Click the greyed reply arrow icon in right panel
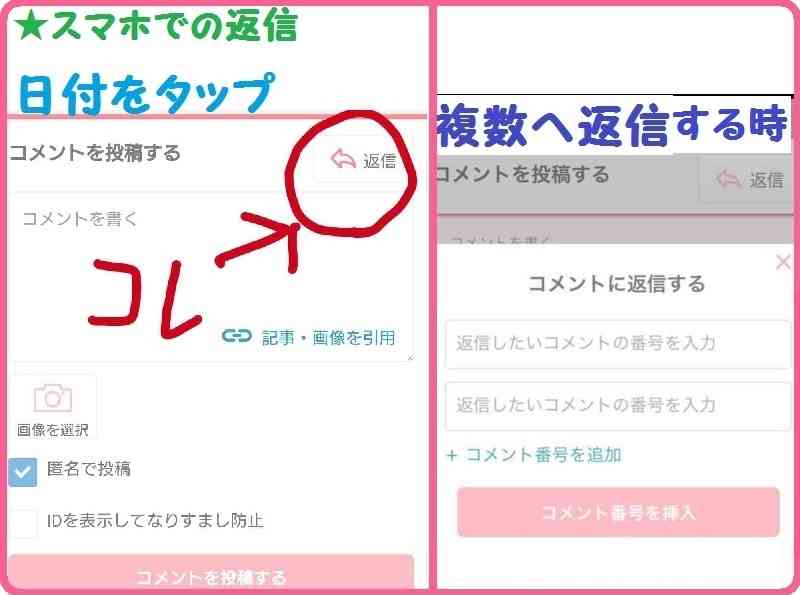 click(x=729, y=179)
